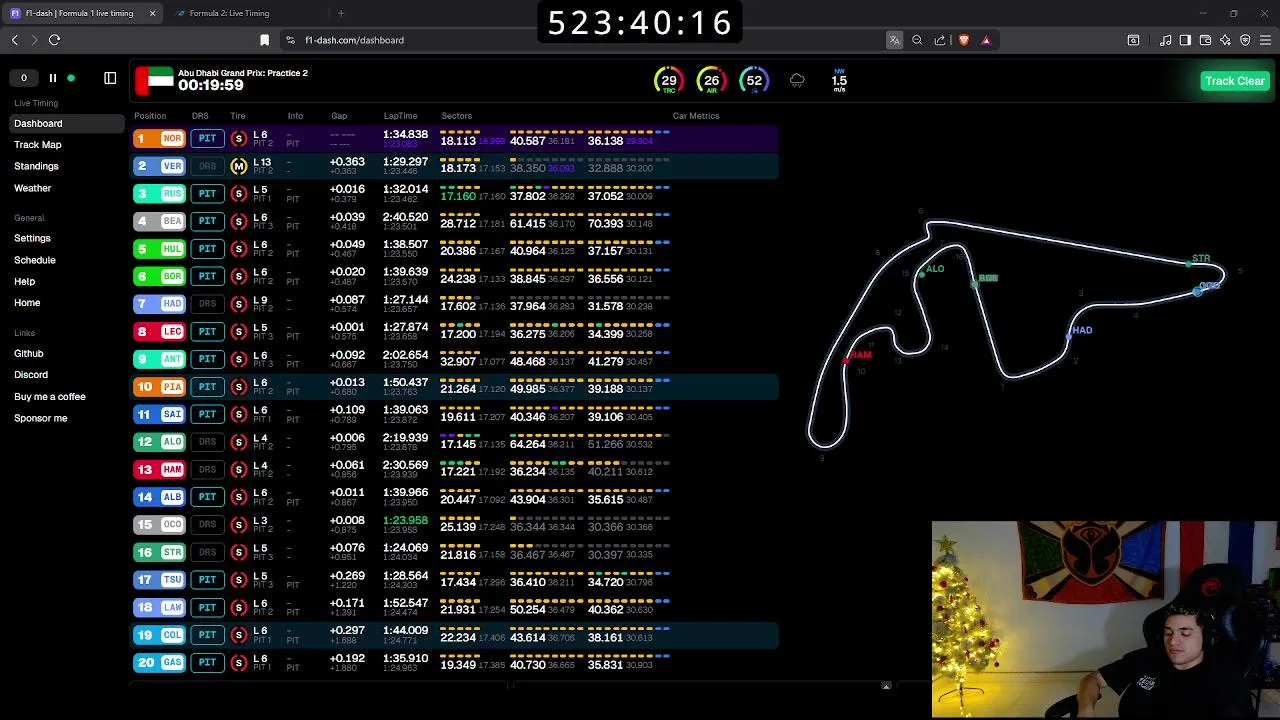
Task: Click the wind speed 1.5 m/s indicator
Action: [x=839, y=81]
